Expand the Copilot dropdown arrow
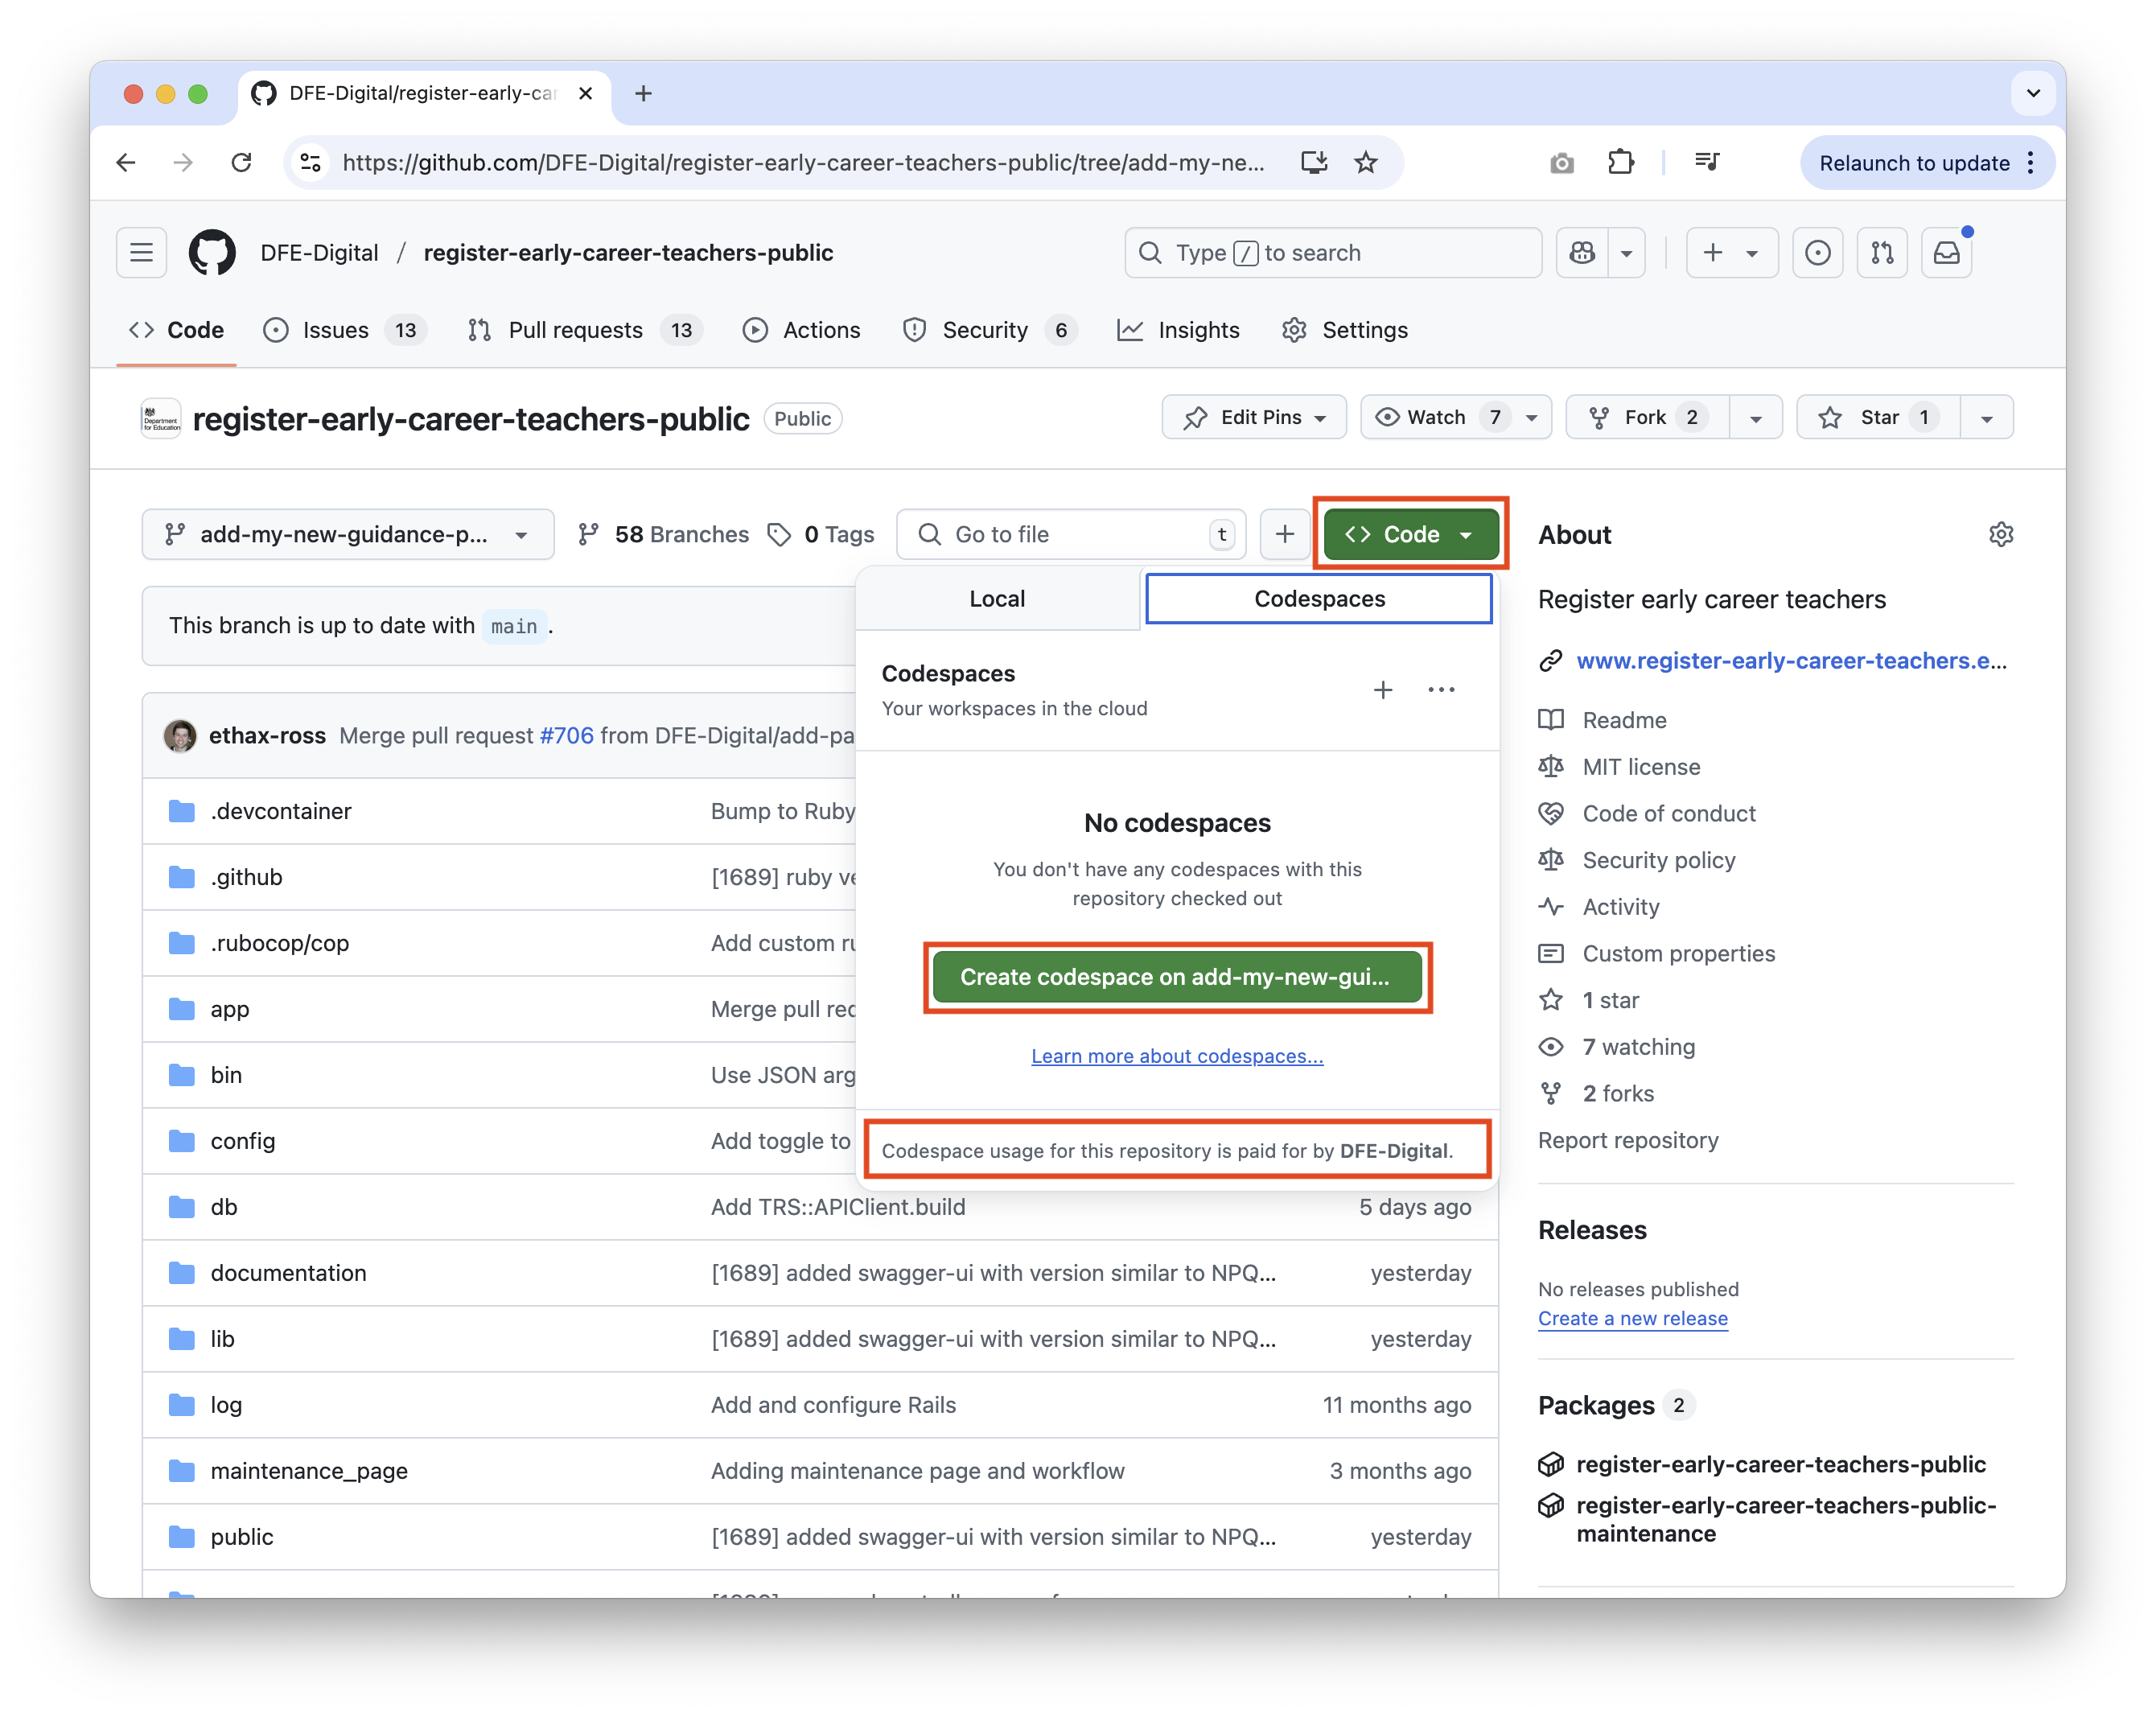 [1626, 252]
